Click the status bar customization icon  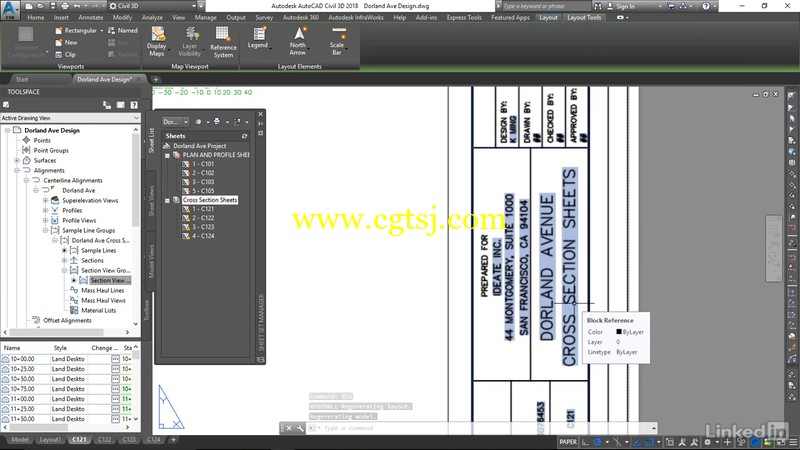pyautogui.click(x=793, y=442)
